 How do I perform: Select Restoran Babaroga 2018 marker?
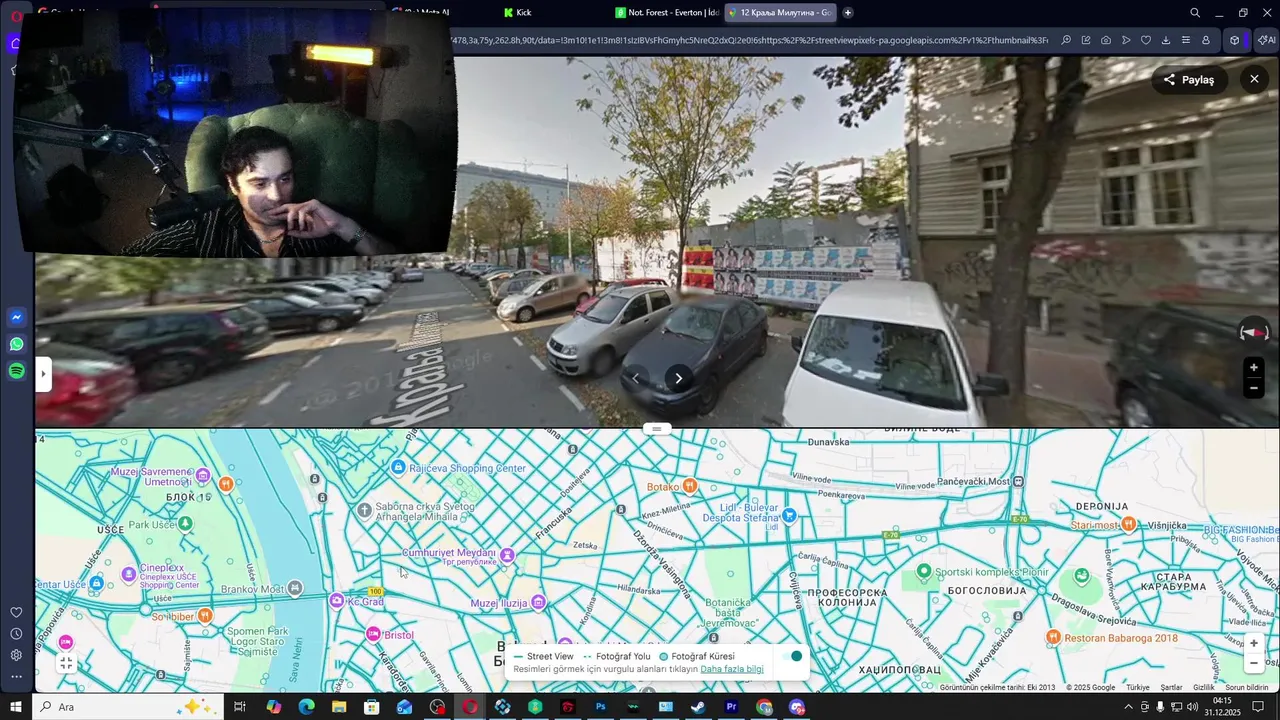pyautogui.click(x=1052, y=636)
